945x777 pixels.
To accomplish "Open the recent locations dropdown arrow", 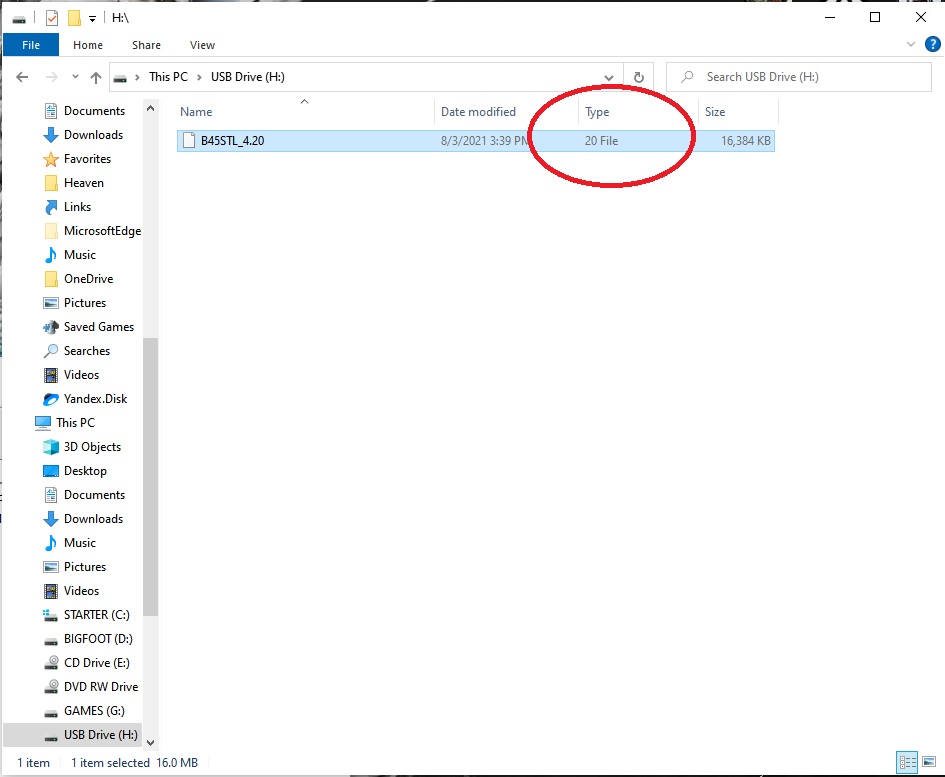I will (75, 77).
